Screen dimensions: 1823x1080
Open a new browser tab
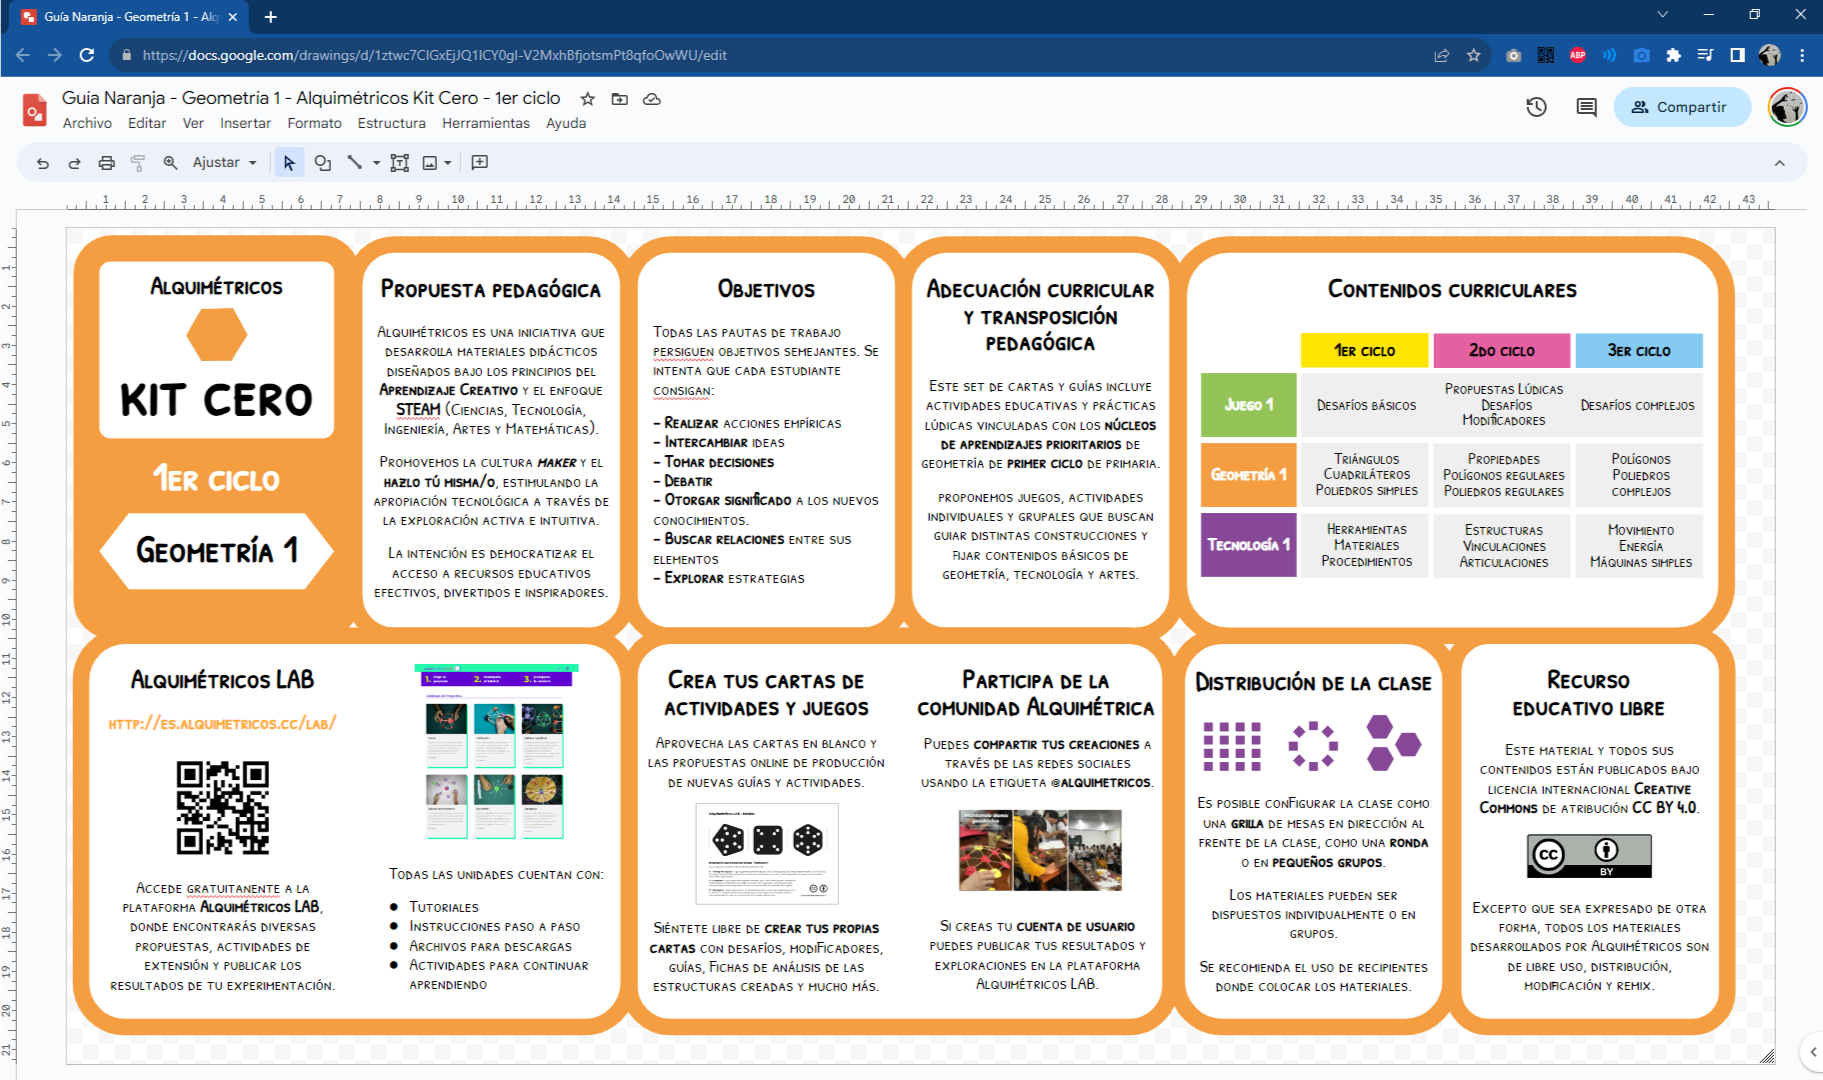(x=270, y=16)
